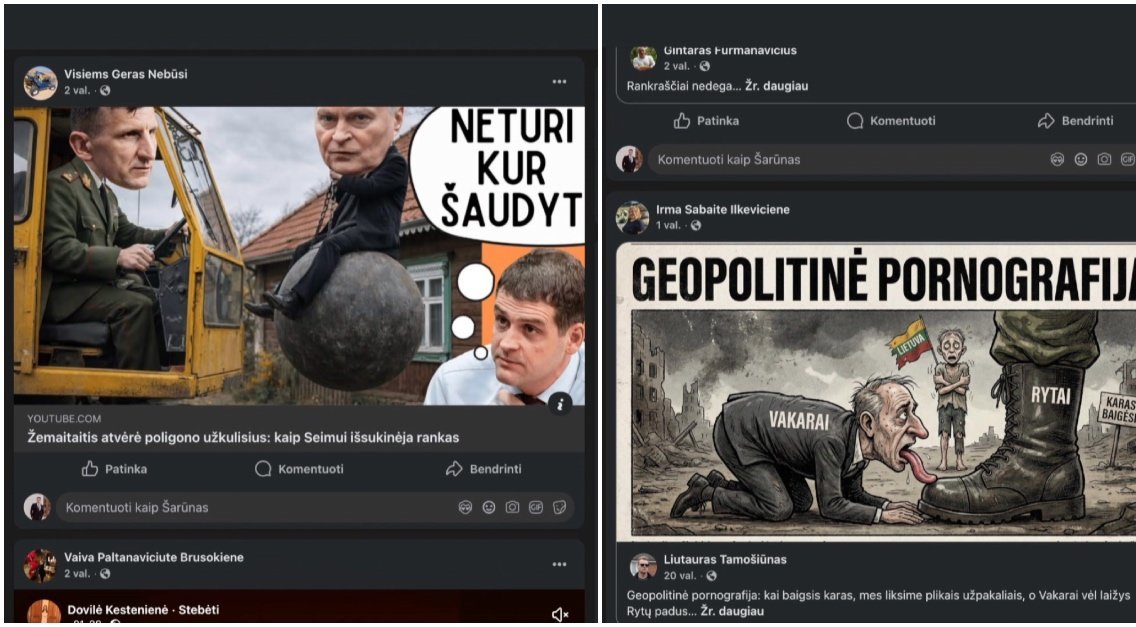Open sticker icon in left comment box
The height and width of the screenshot is (627, 1136).
(559, 507)
